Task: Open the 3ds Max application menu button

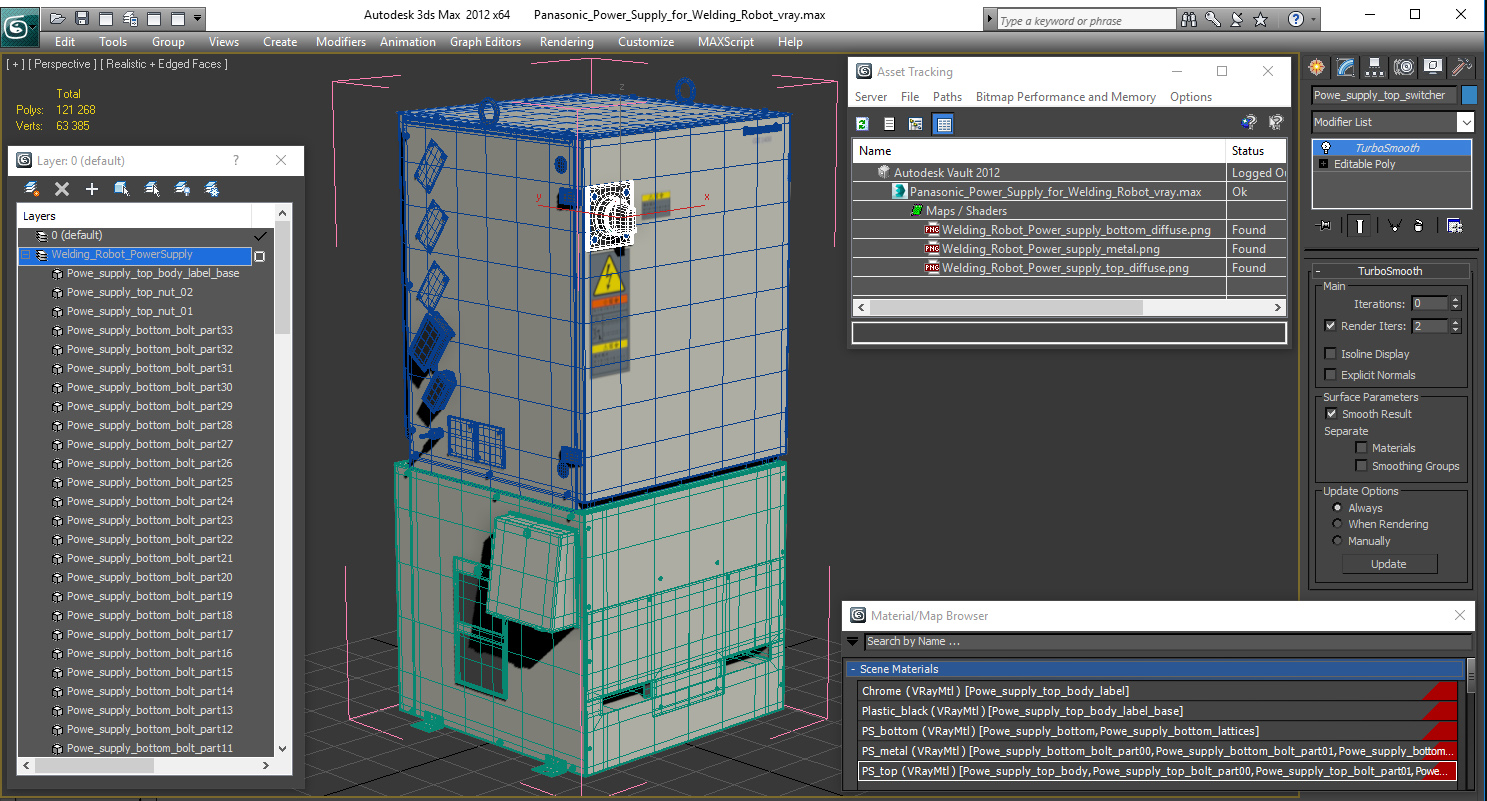Action: coord(19,27)
